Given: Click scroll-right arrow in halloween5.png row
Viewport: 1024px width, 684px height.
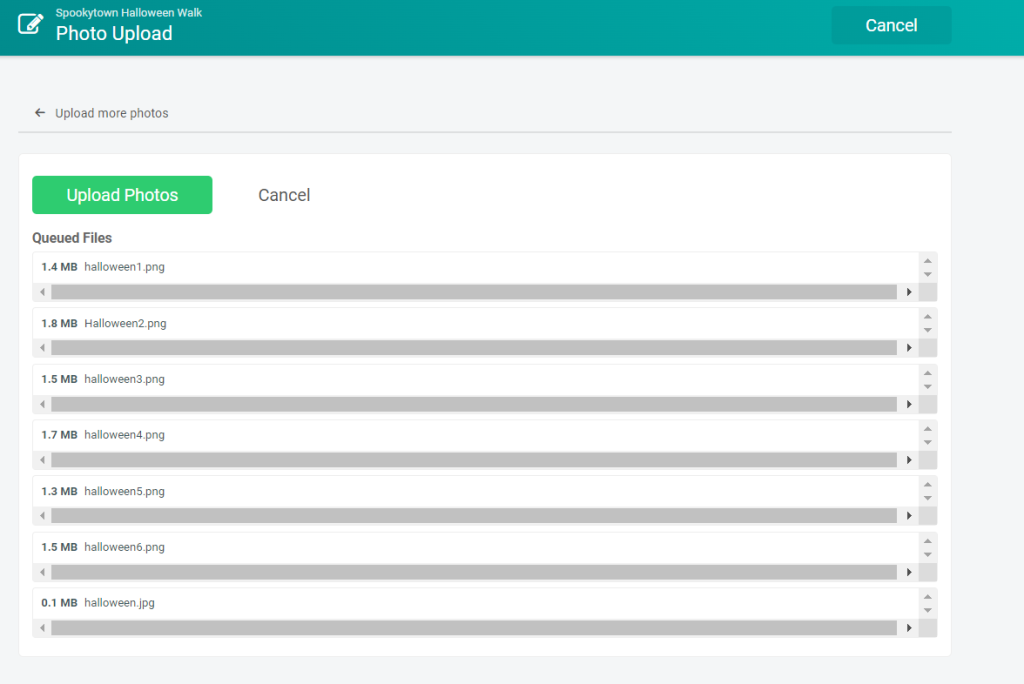Looking at the screenshot, I should coord(909,516).
